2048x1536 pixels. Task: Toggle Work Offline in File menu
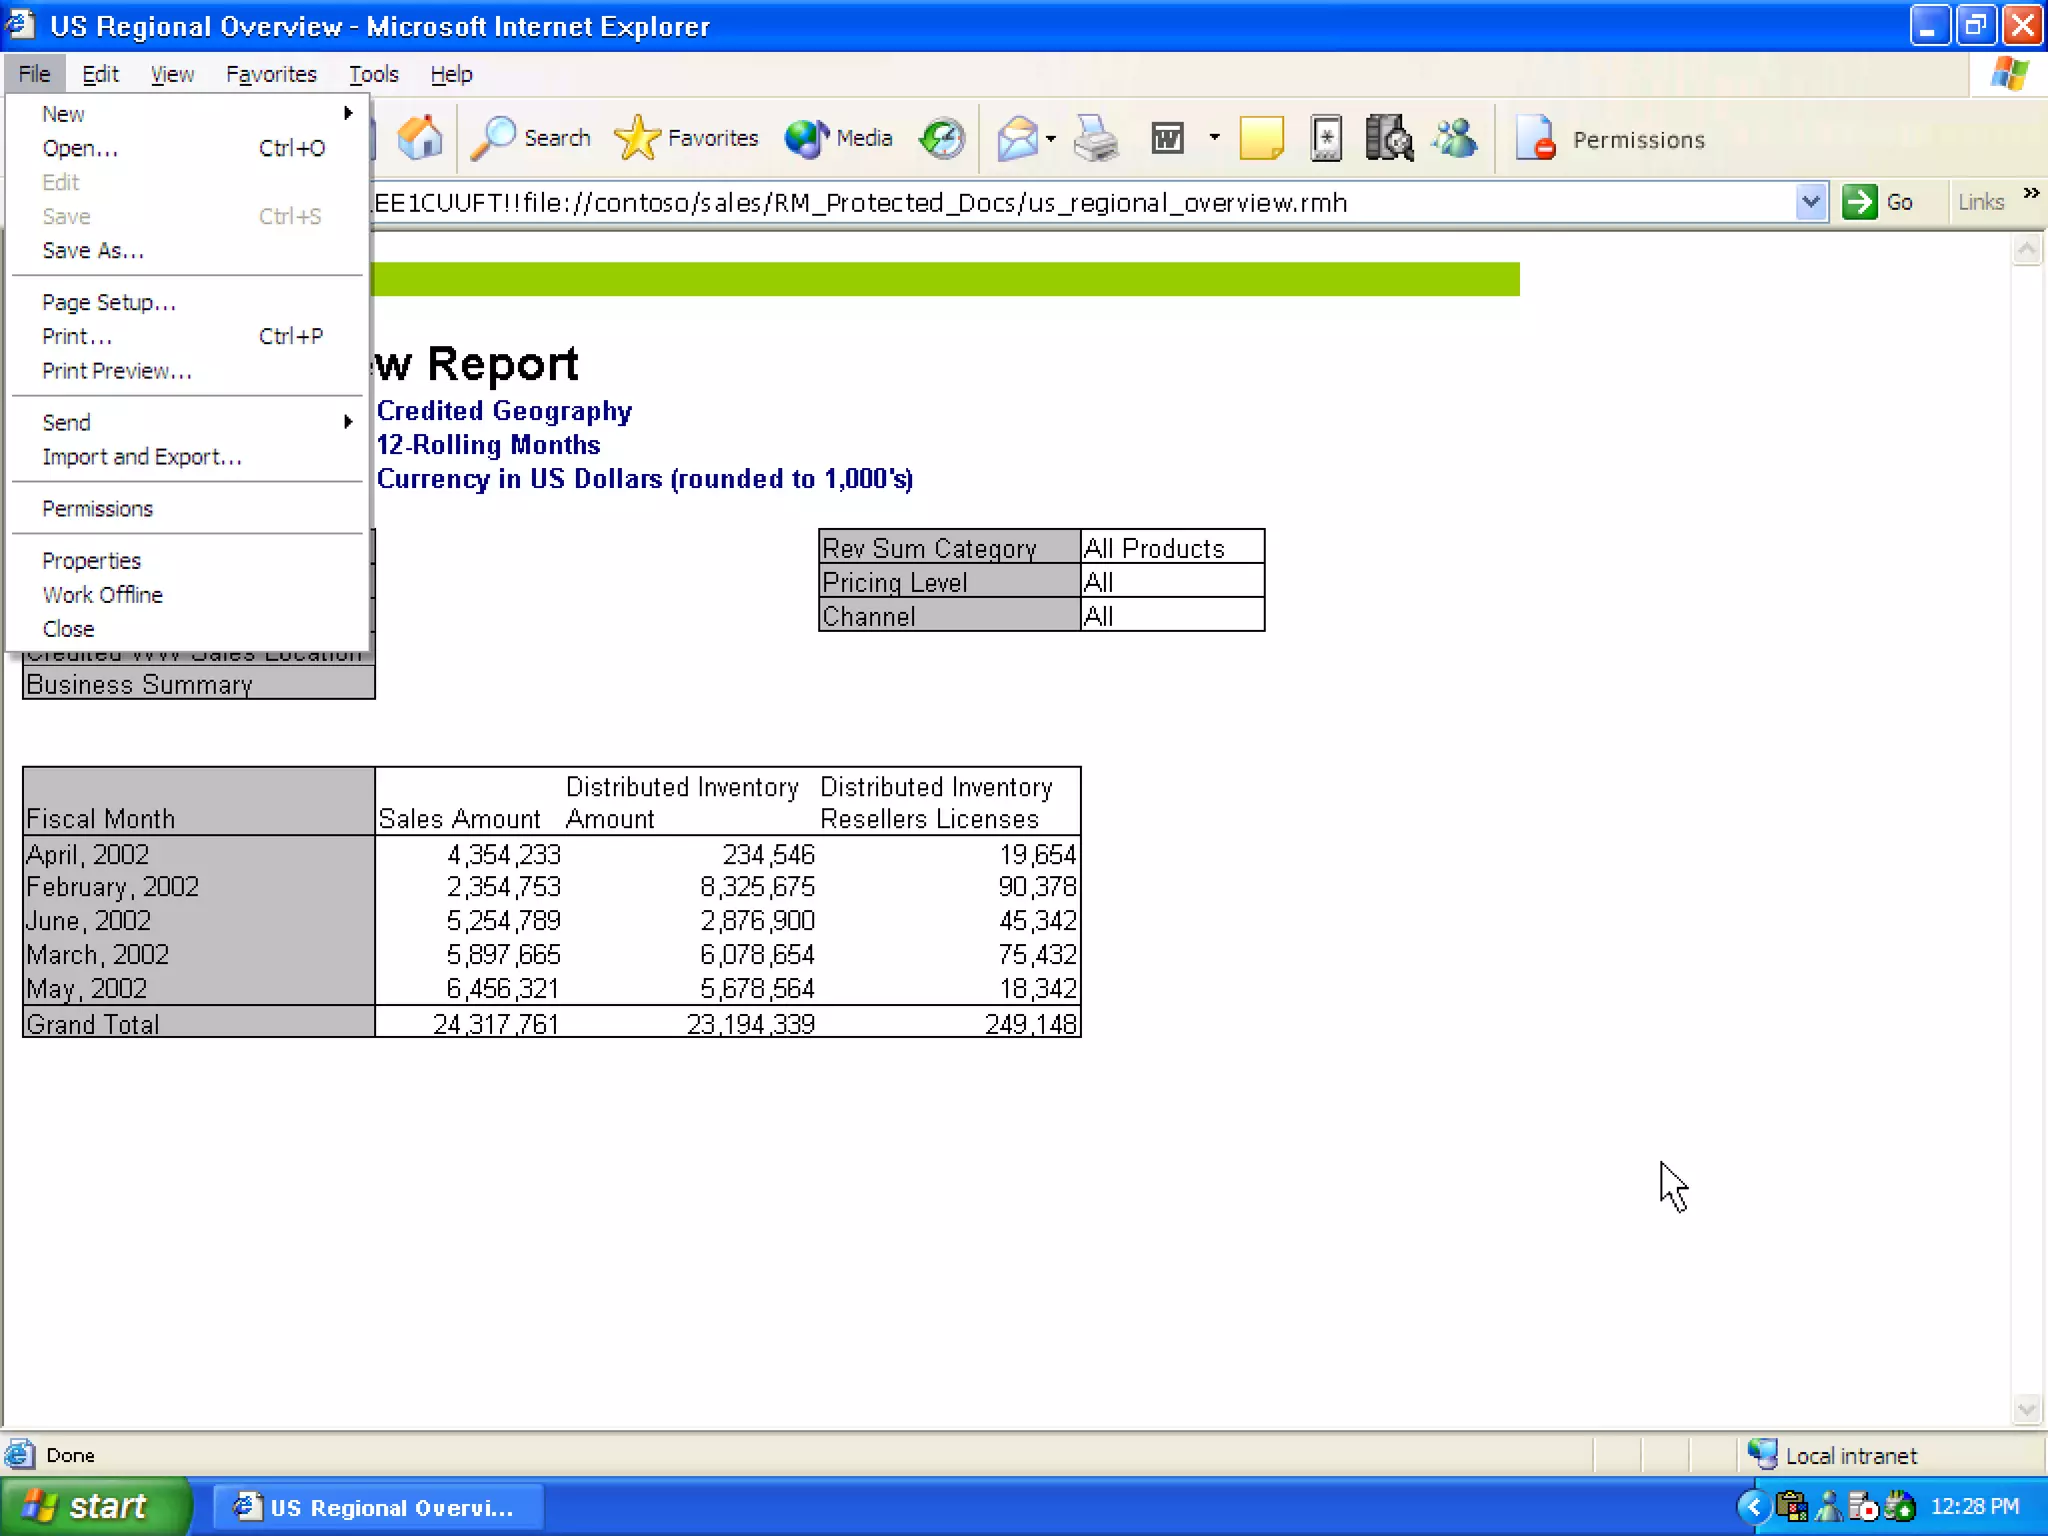(102, 595)
